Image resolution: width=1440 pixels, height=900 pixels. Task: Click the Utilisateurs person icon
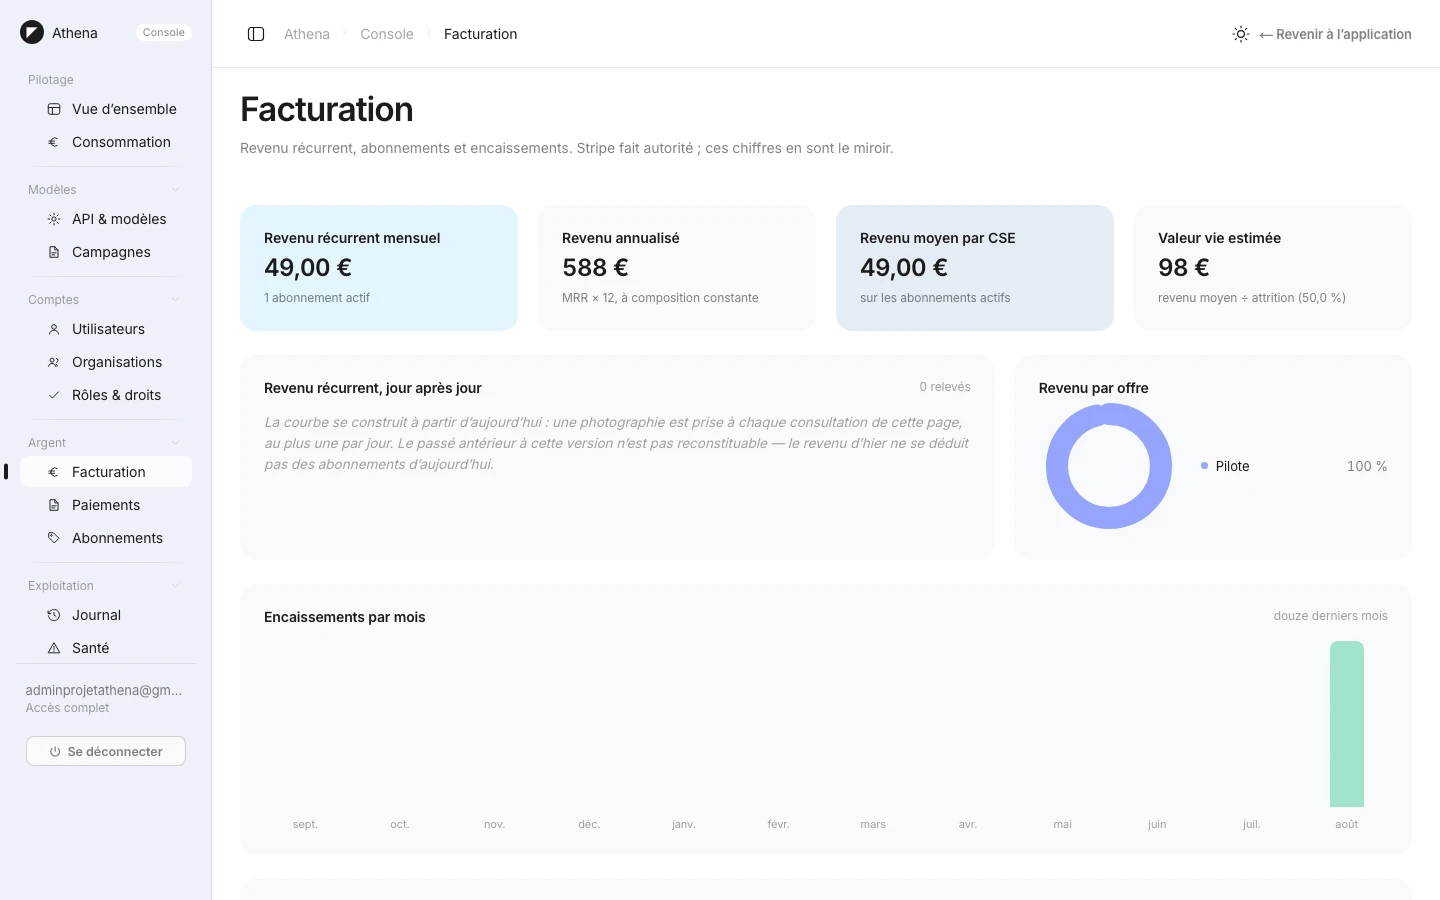[54, 329]
